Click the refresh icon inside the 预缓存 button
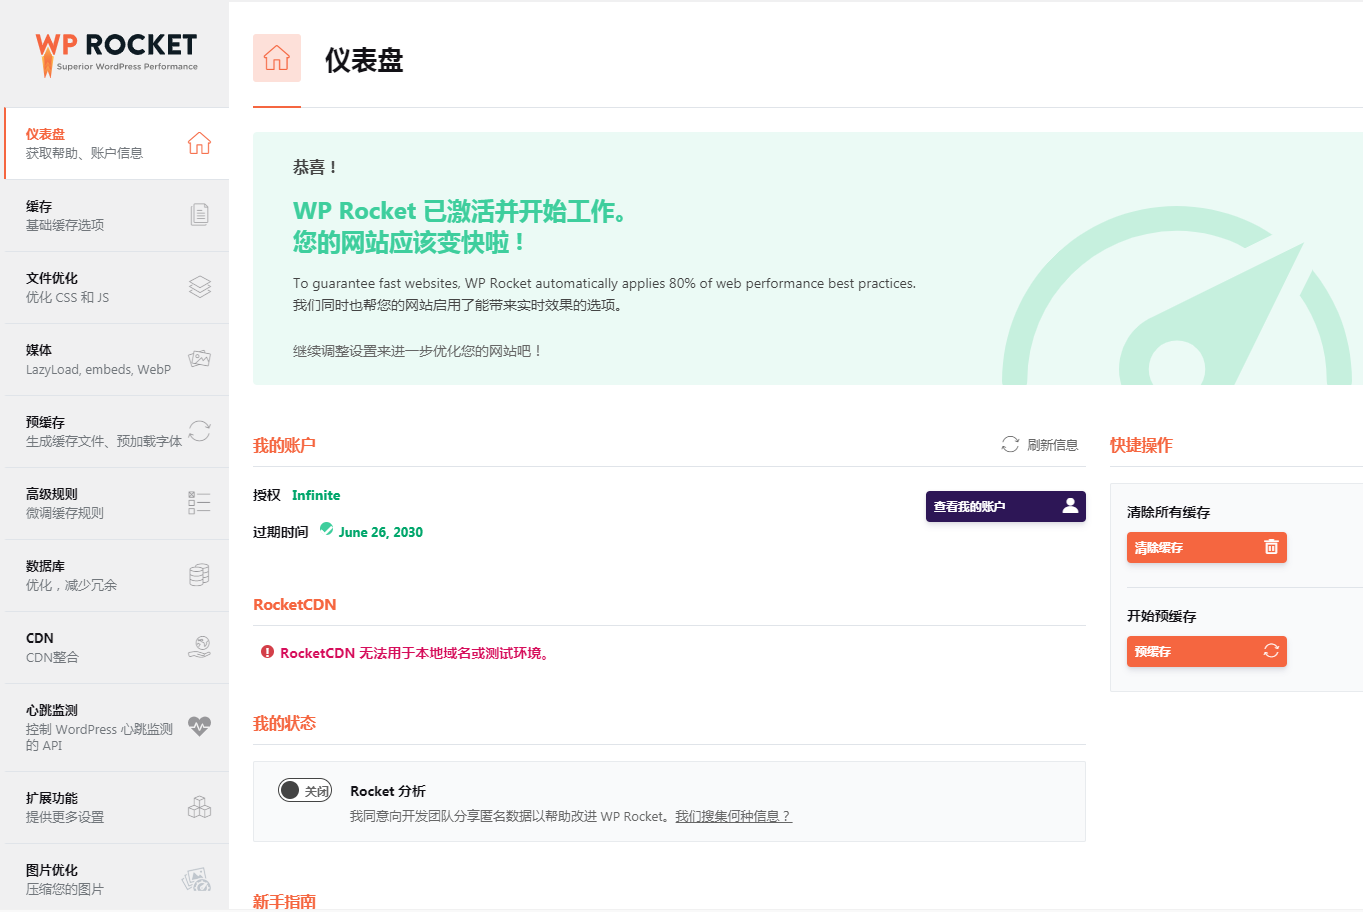The width and height of the screenshot is (1363, 912). tap(1270, 651)
